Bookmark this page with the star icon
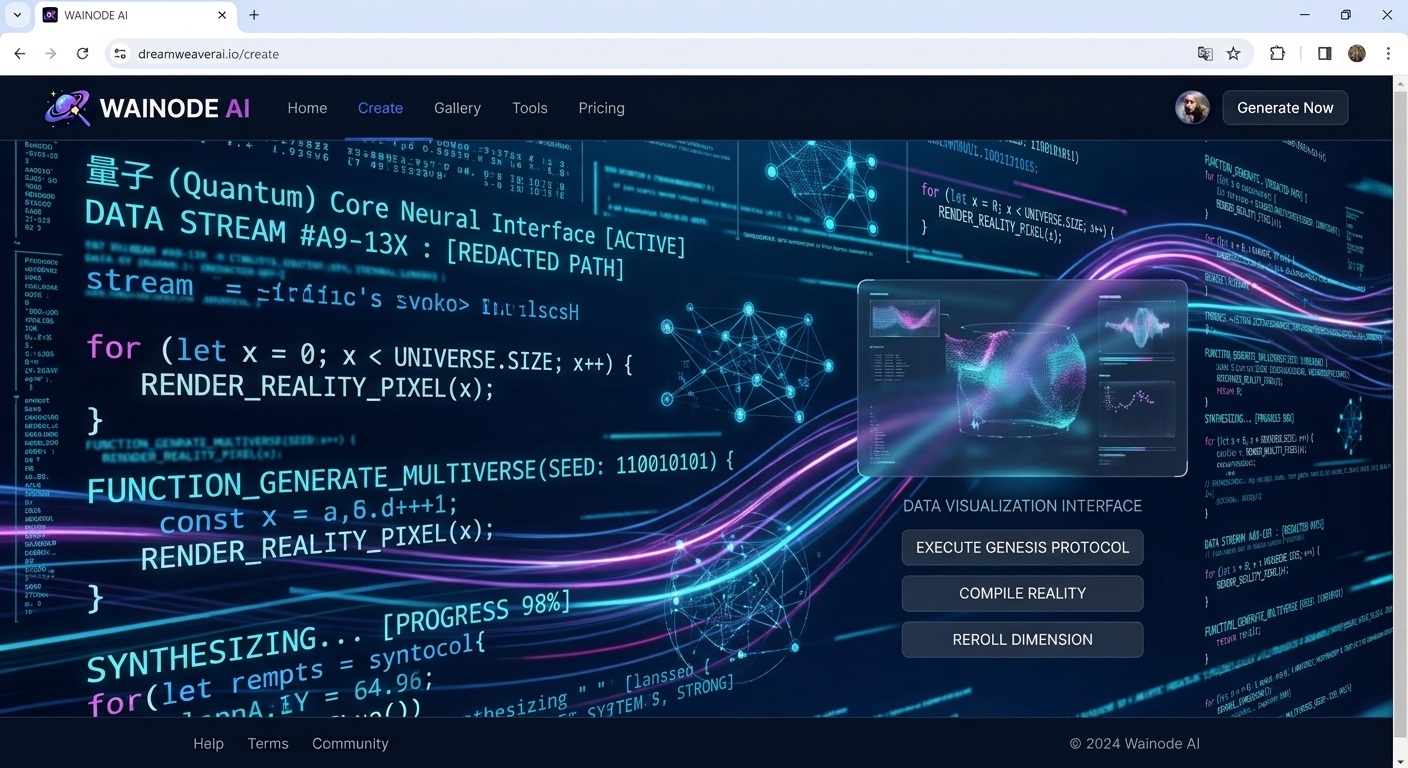The height and width of the screenshot is (768, 1408). pyautogui.click(x=1234, y=54)
